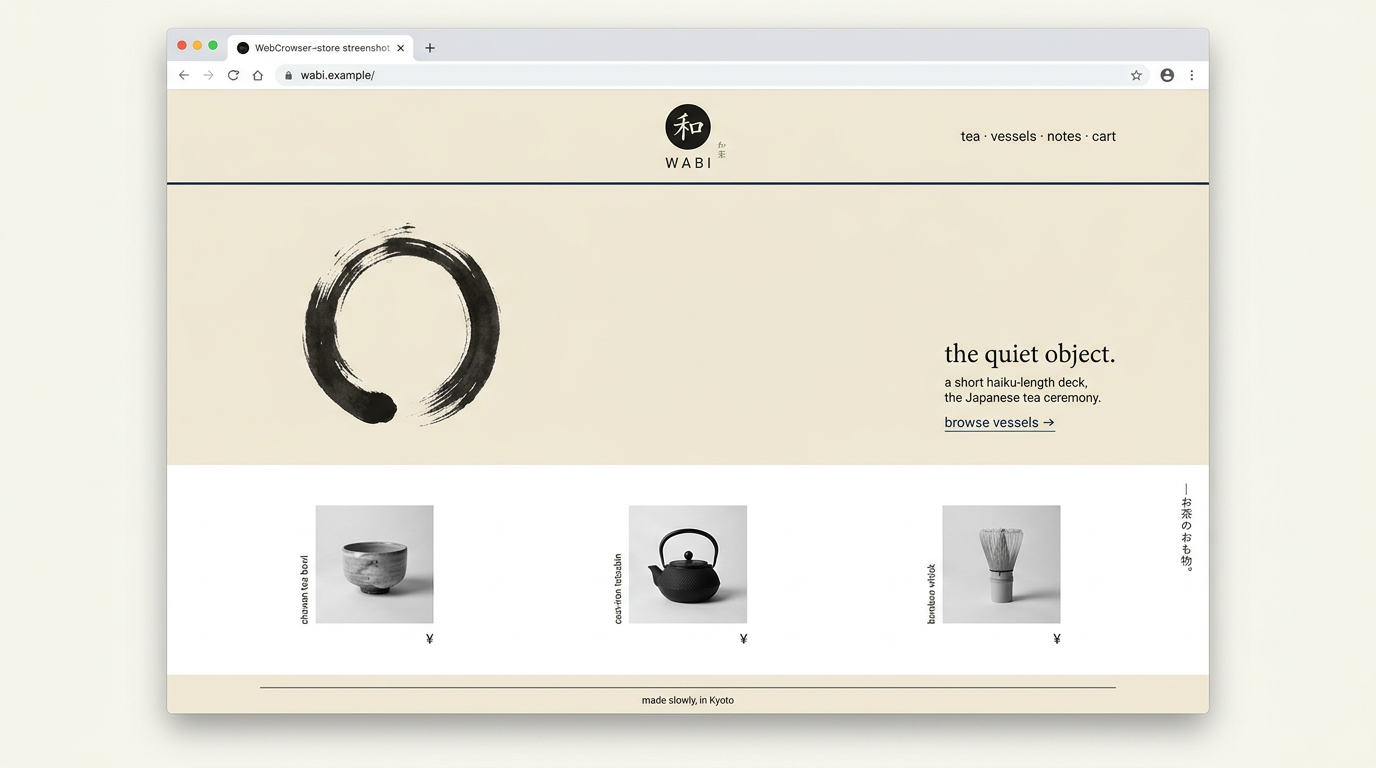Select the bamboo whisk product image
Screen dimensions: 1376x768
[x=1001, y=564]
